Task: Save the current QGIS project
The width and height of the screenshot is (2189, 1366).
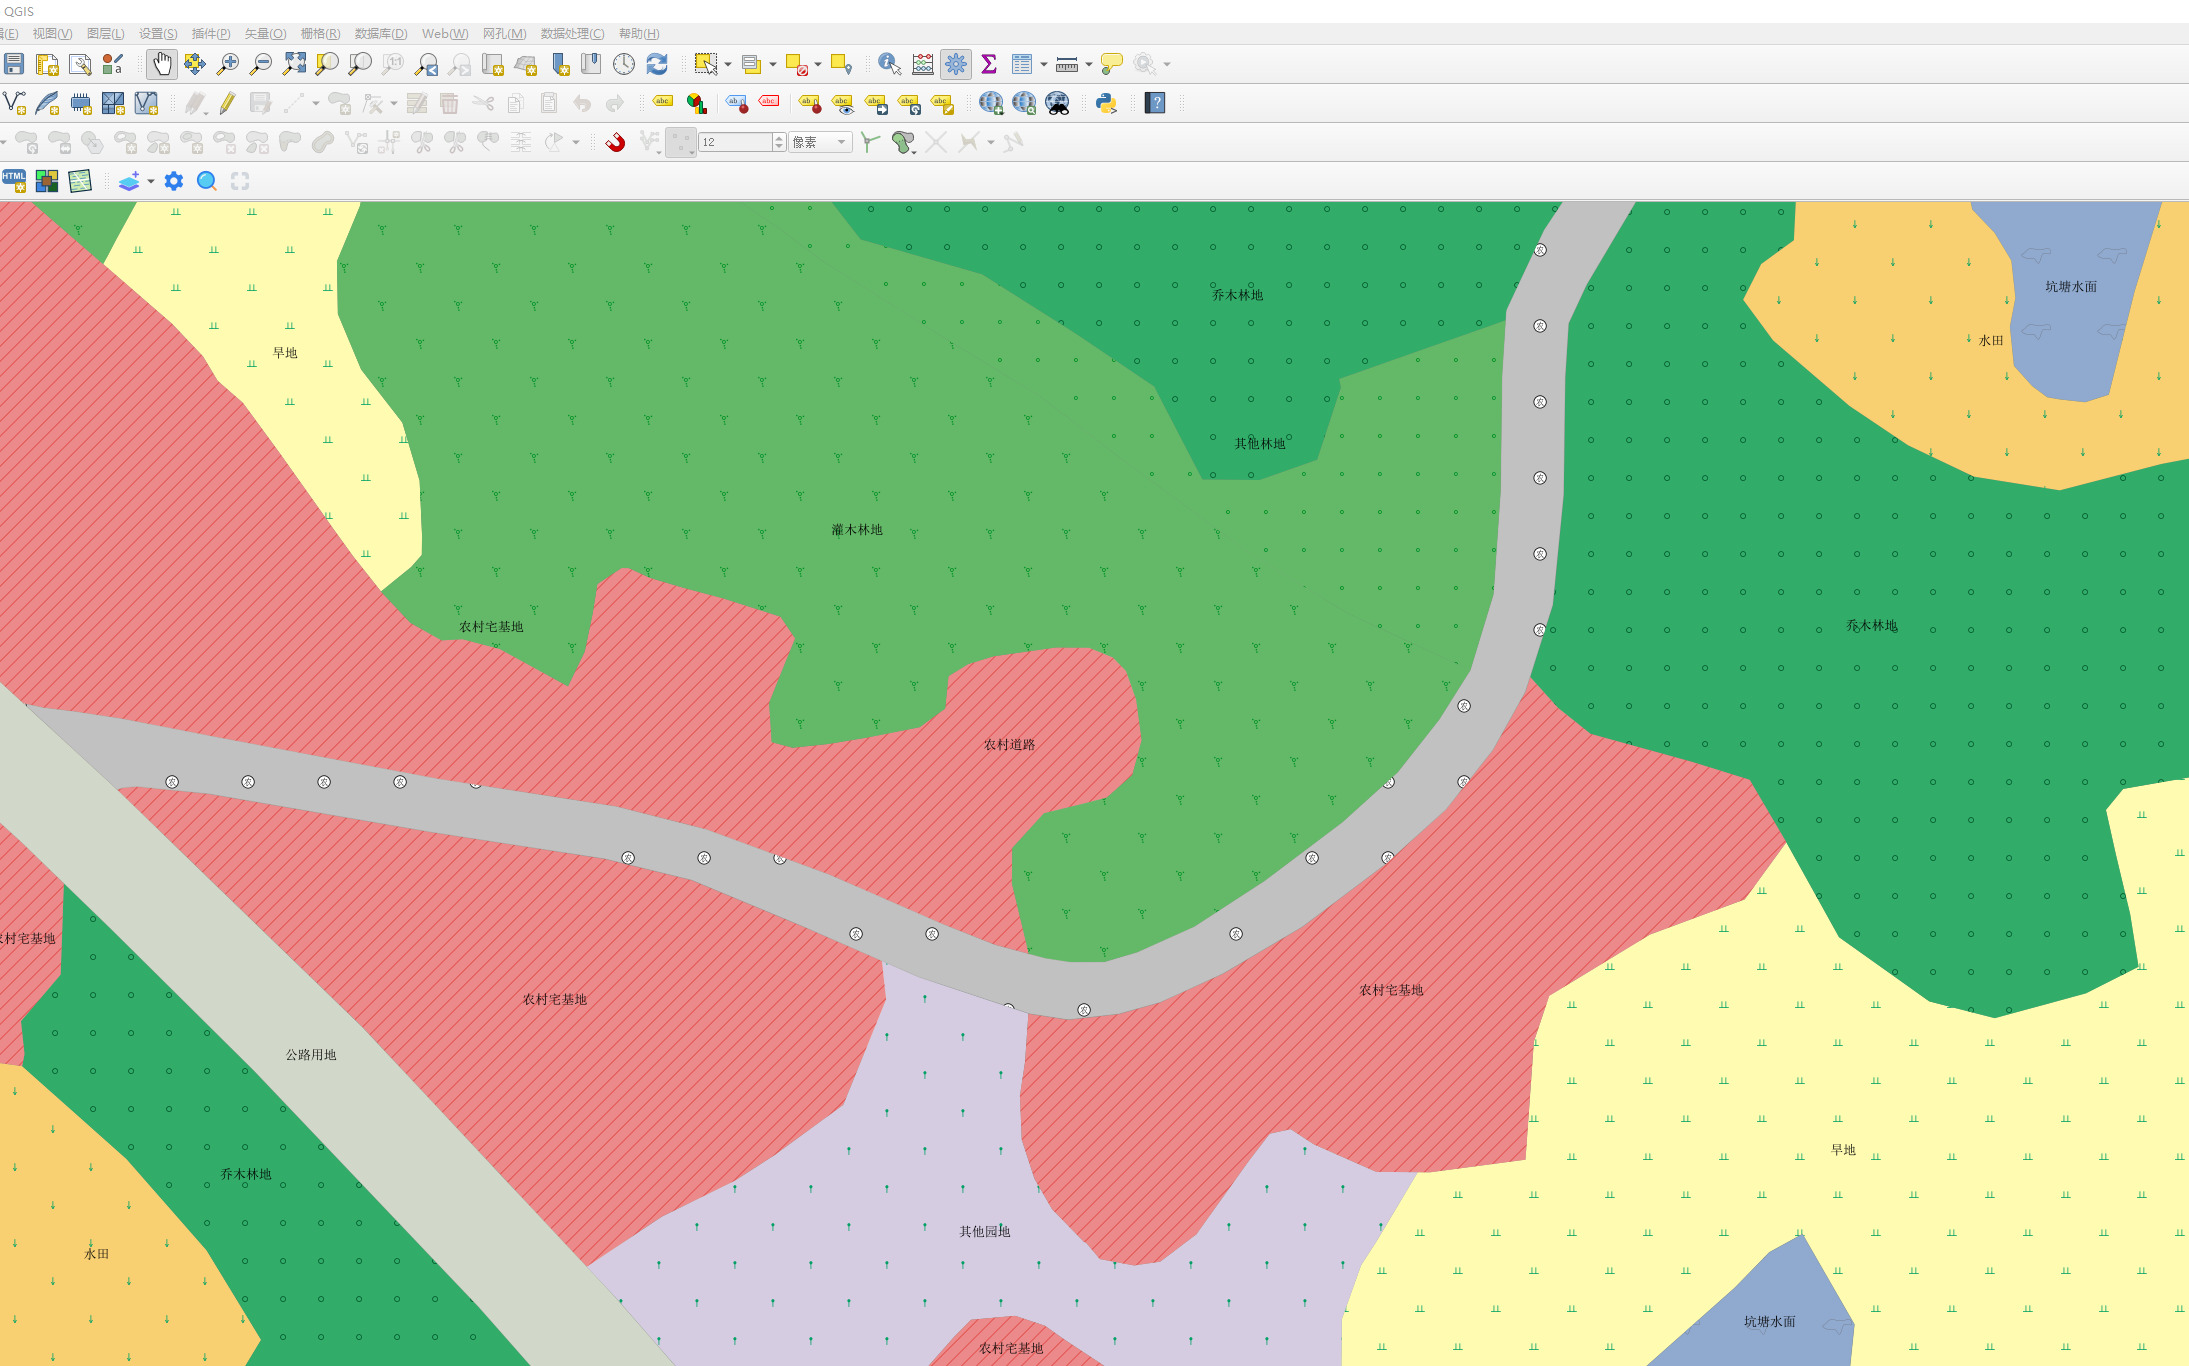Action: 14,64
